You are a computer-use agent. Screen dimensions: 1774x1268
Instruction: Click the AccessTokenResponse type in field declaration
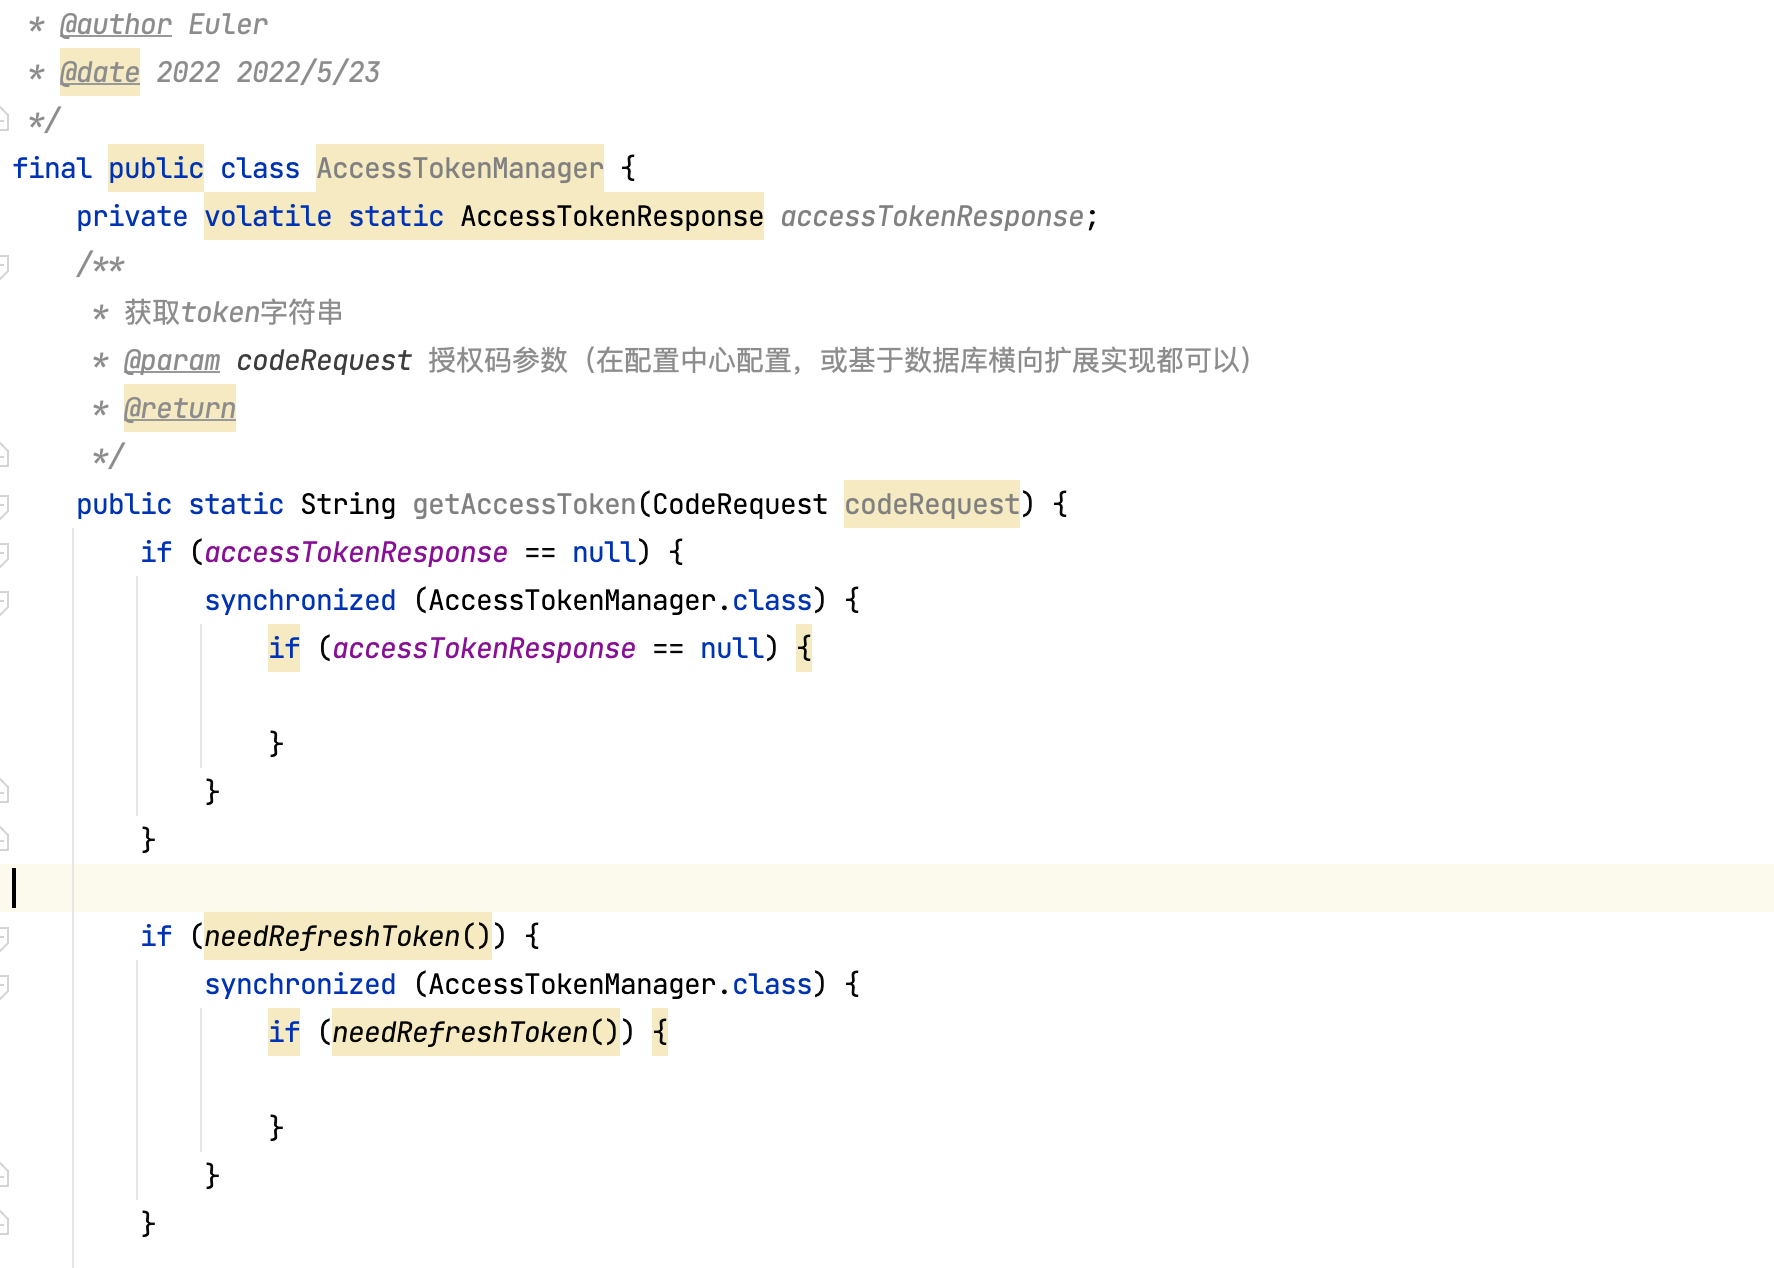point(612,216)
